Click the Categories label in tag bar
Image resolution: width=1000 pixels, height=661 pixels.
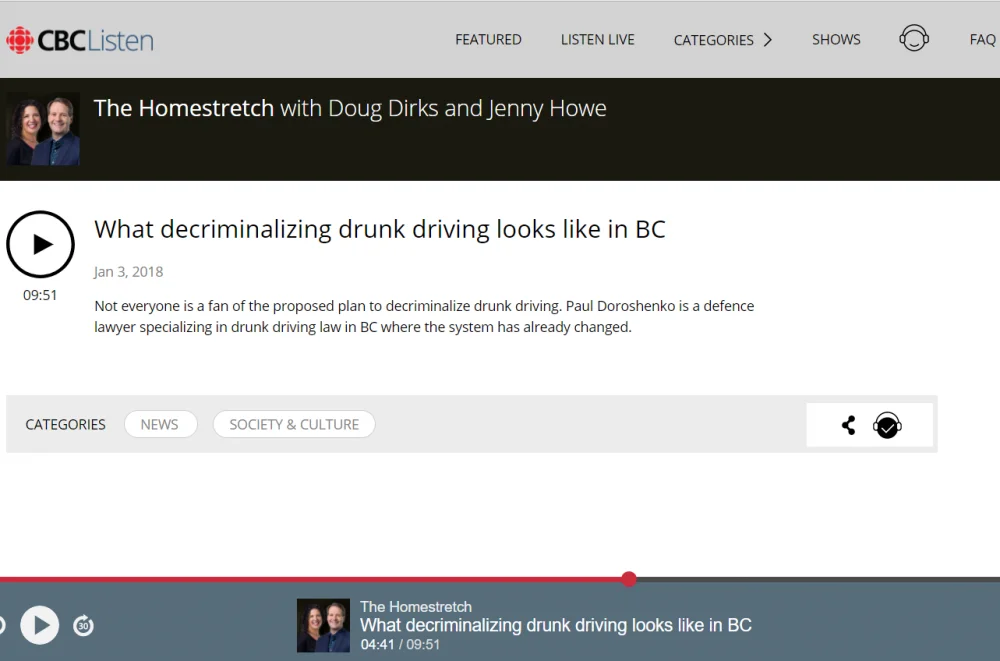tap(66, 425)
